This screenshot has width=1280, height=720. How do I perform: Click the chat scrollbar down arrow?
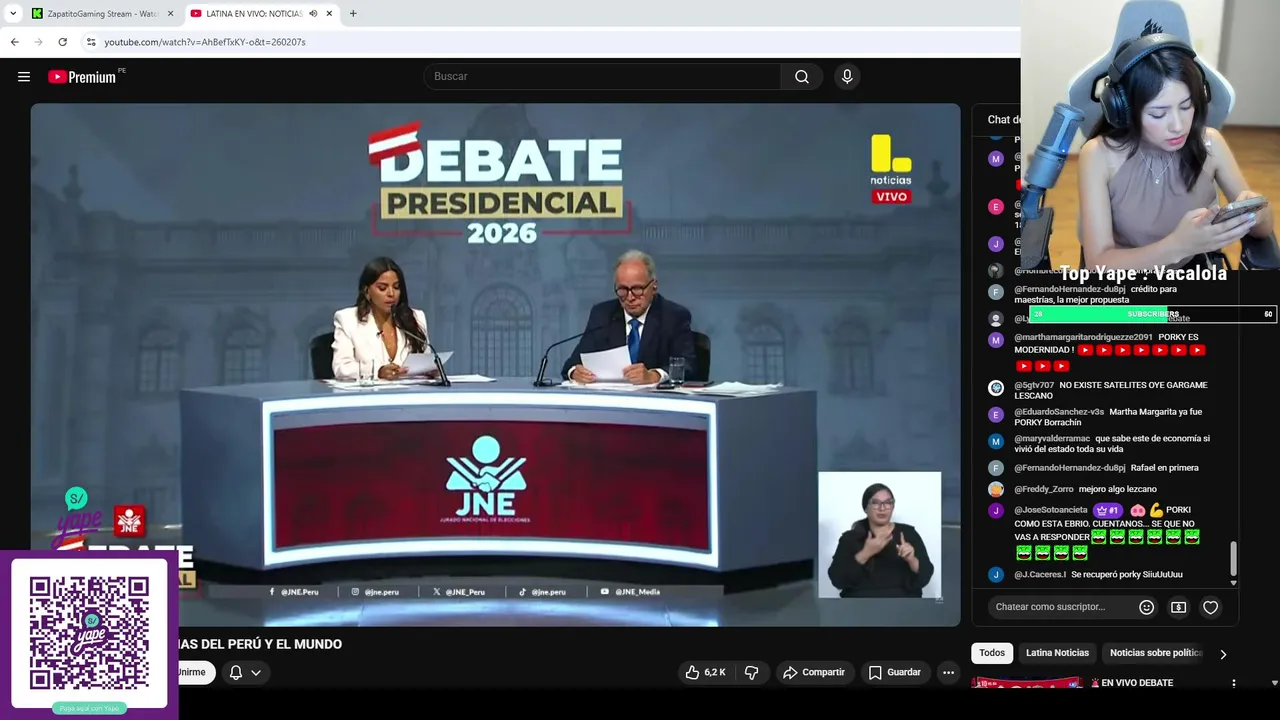click(x=1233, y=583)
